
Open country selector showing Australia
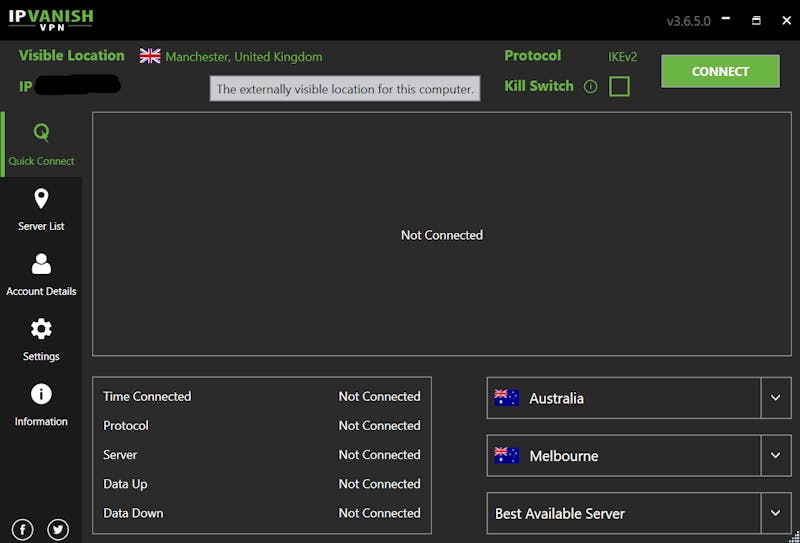639,398
